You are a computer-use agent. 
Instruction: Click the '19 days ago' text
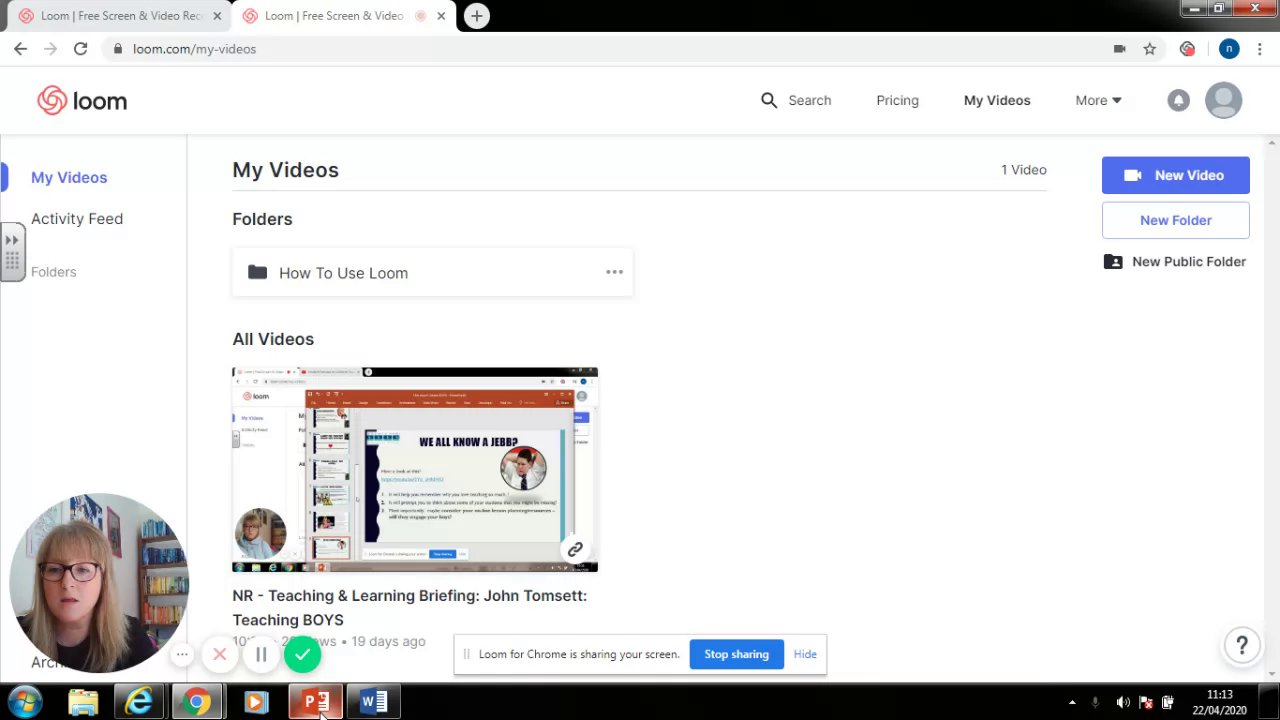387,641
